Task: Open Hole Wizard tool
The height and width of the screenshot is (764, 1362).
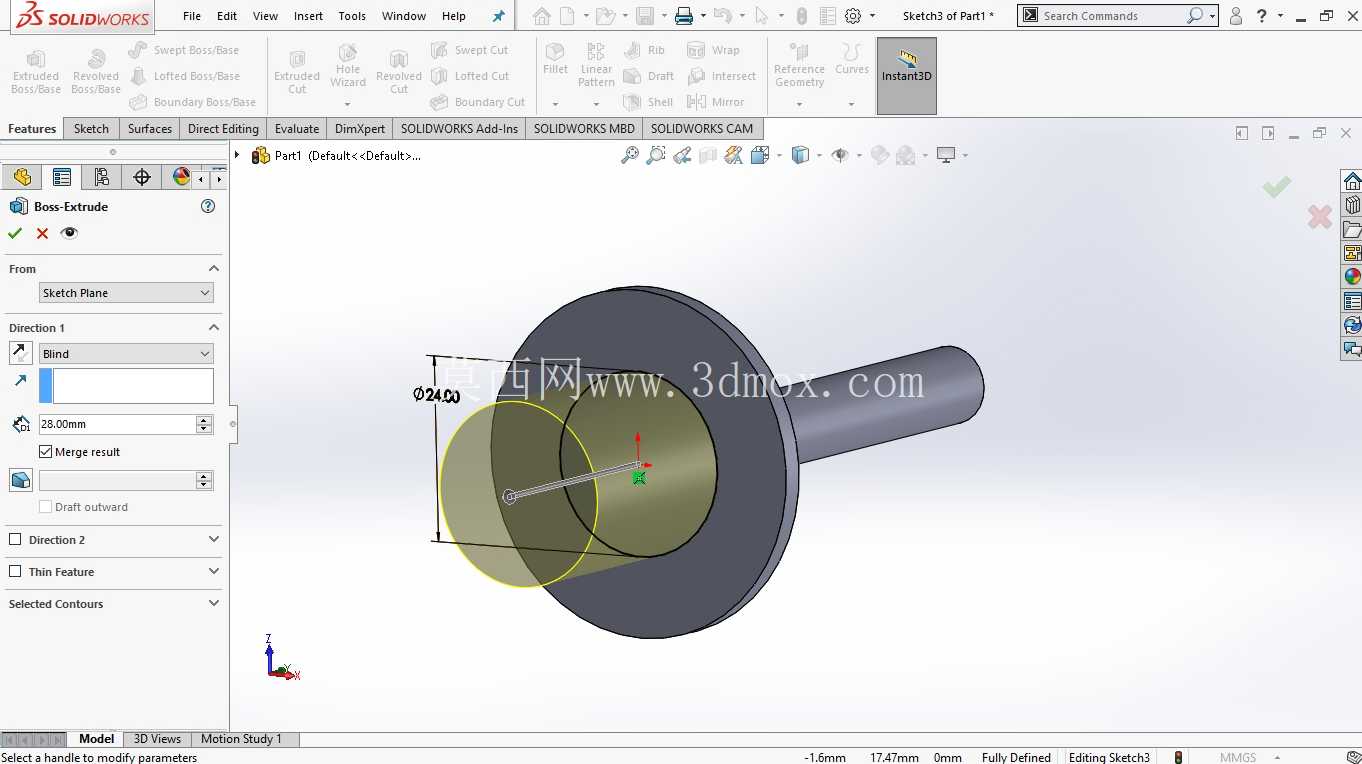Action: tap(348, 66)
